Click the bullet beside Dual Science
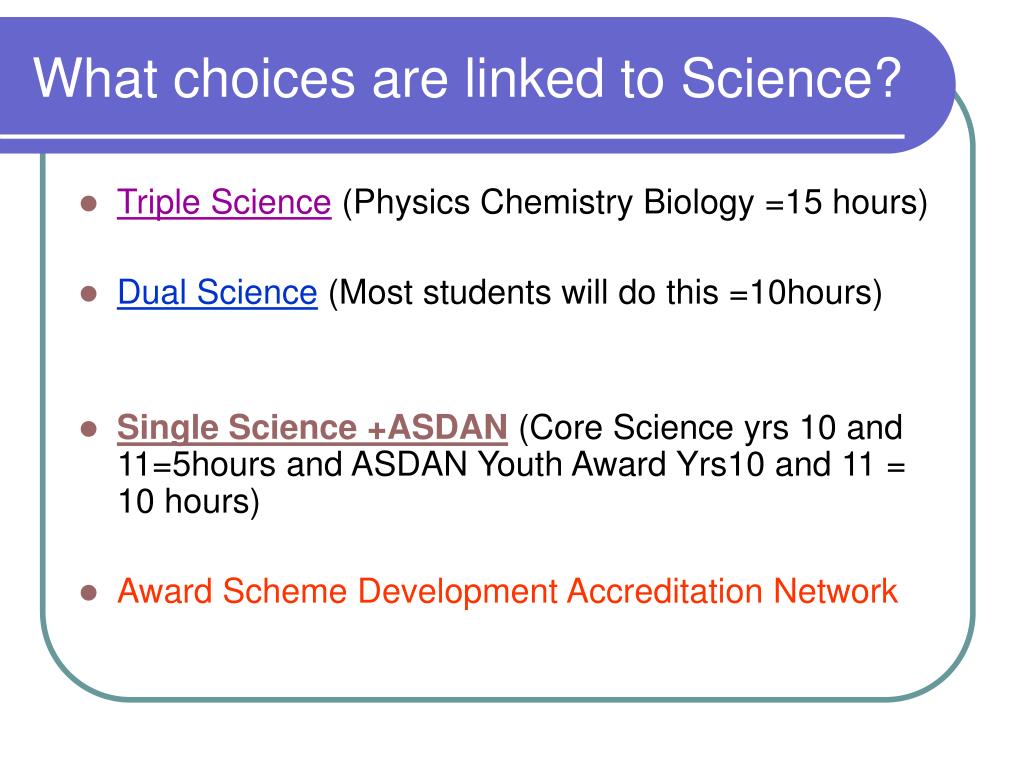Image resolution: width=1024 pixels, height=768 pixels. [x=89, y=294]
